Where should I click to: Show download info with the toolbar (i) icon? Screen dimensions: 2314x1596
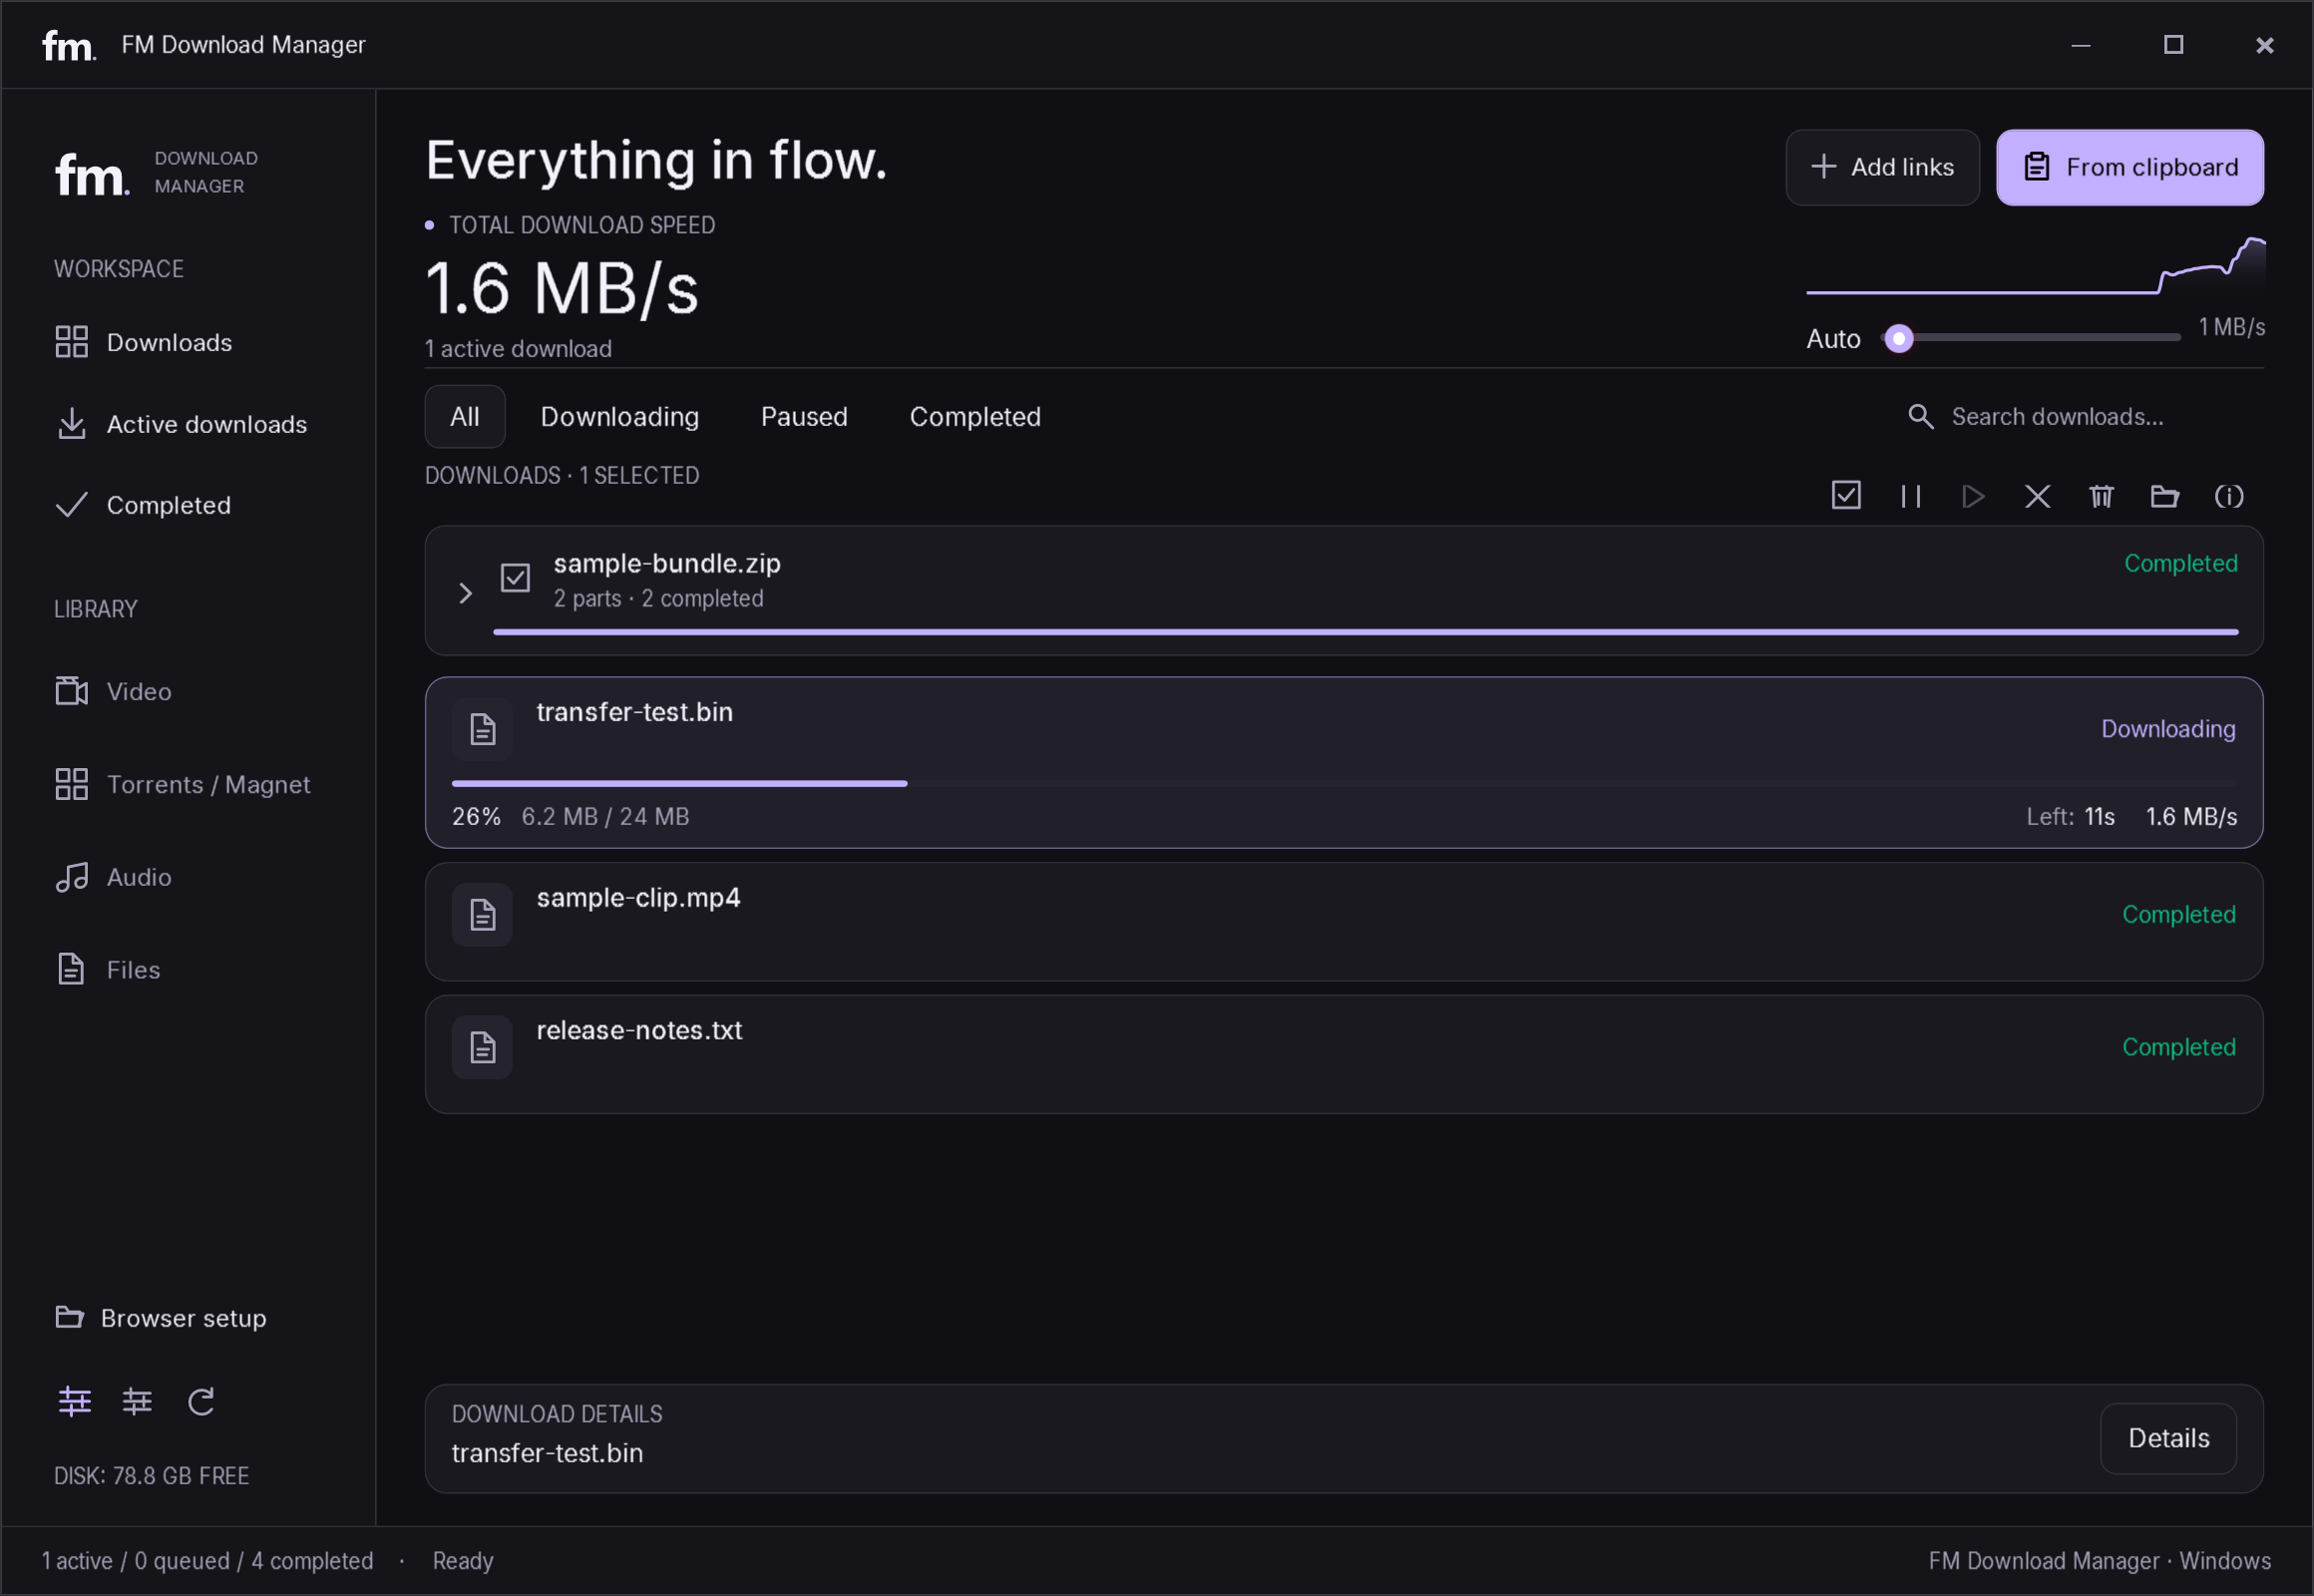coord(2229,496)
